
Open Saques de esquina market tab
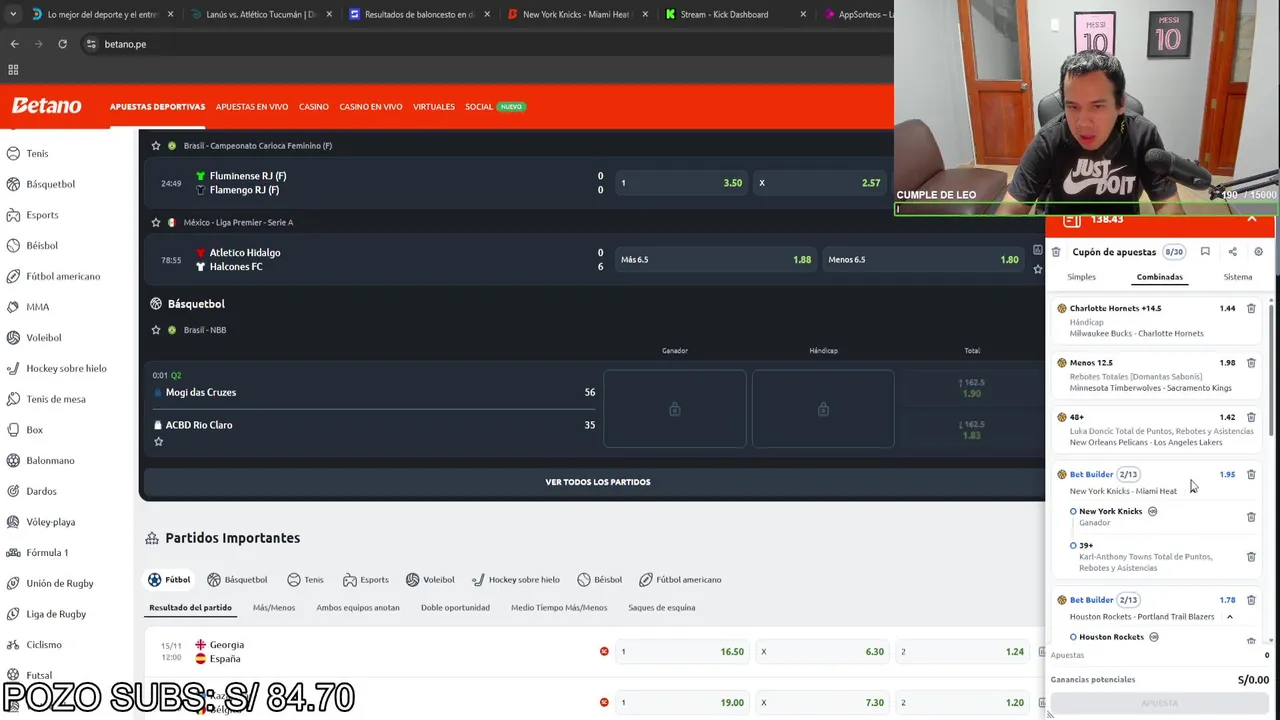(x=662, y=608)
